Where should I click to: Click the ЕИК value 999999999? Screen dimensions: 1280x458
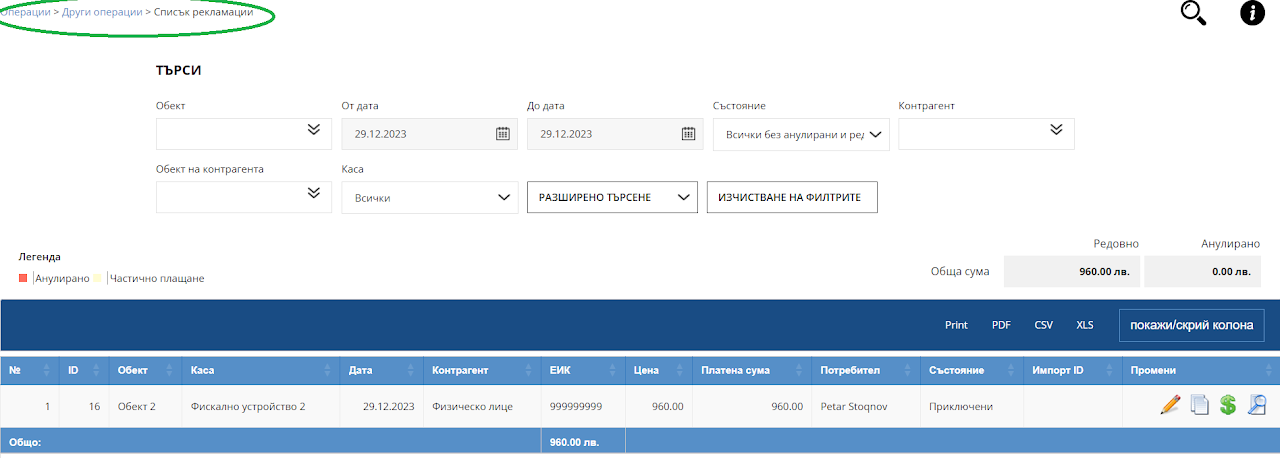click(577, 406)
